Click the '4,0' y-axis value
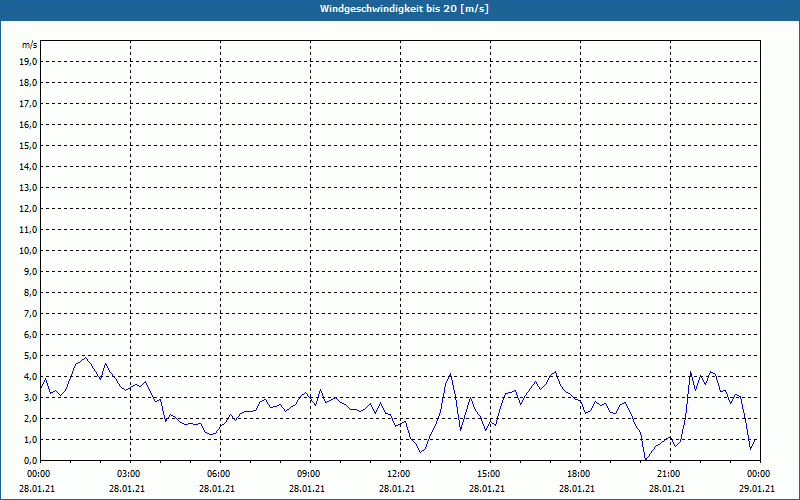 coord(30,376)
